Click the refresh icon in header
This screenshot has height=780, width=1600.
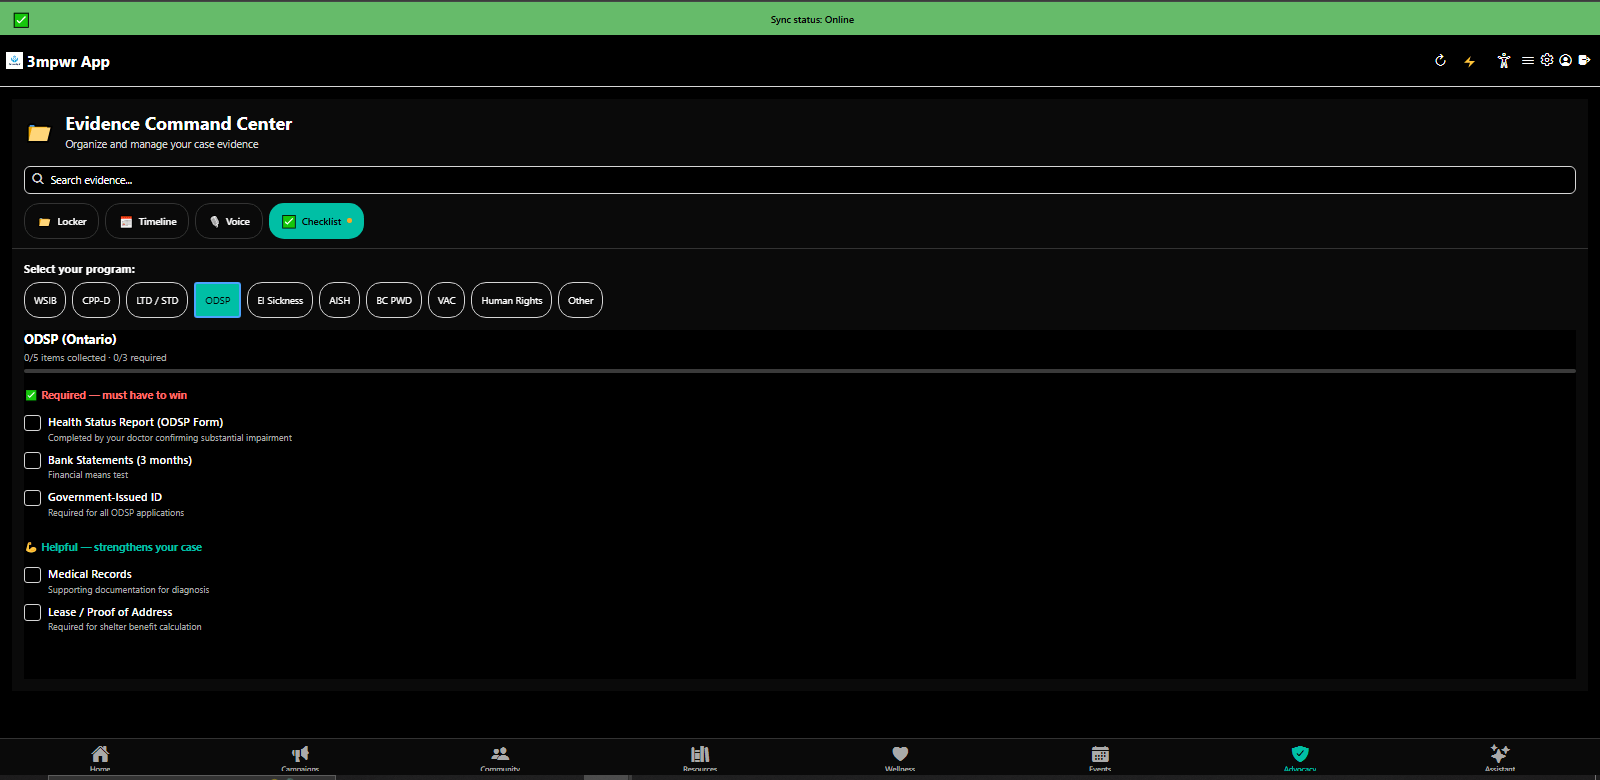click(1440, 61)
